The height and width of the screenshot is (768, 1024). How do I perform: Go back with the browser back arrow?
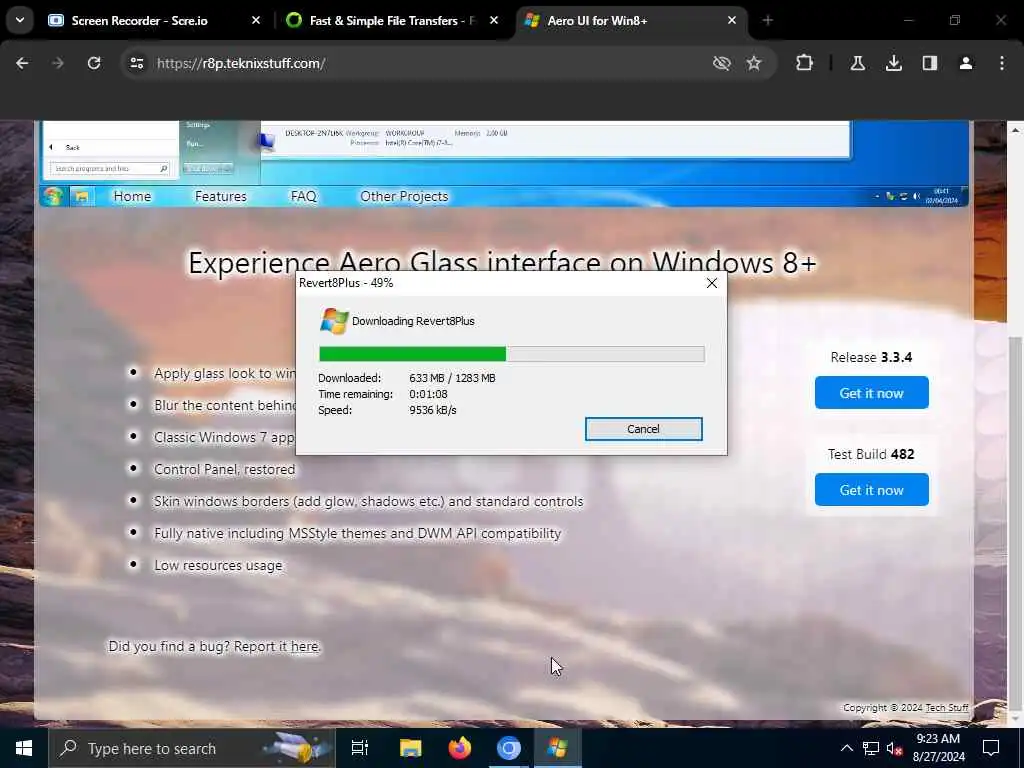[22, 63]
